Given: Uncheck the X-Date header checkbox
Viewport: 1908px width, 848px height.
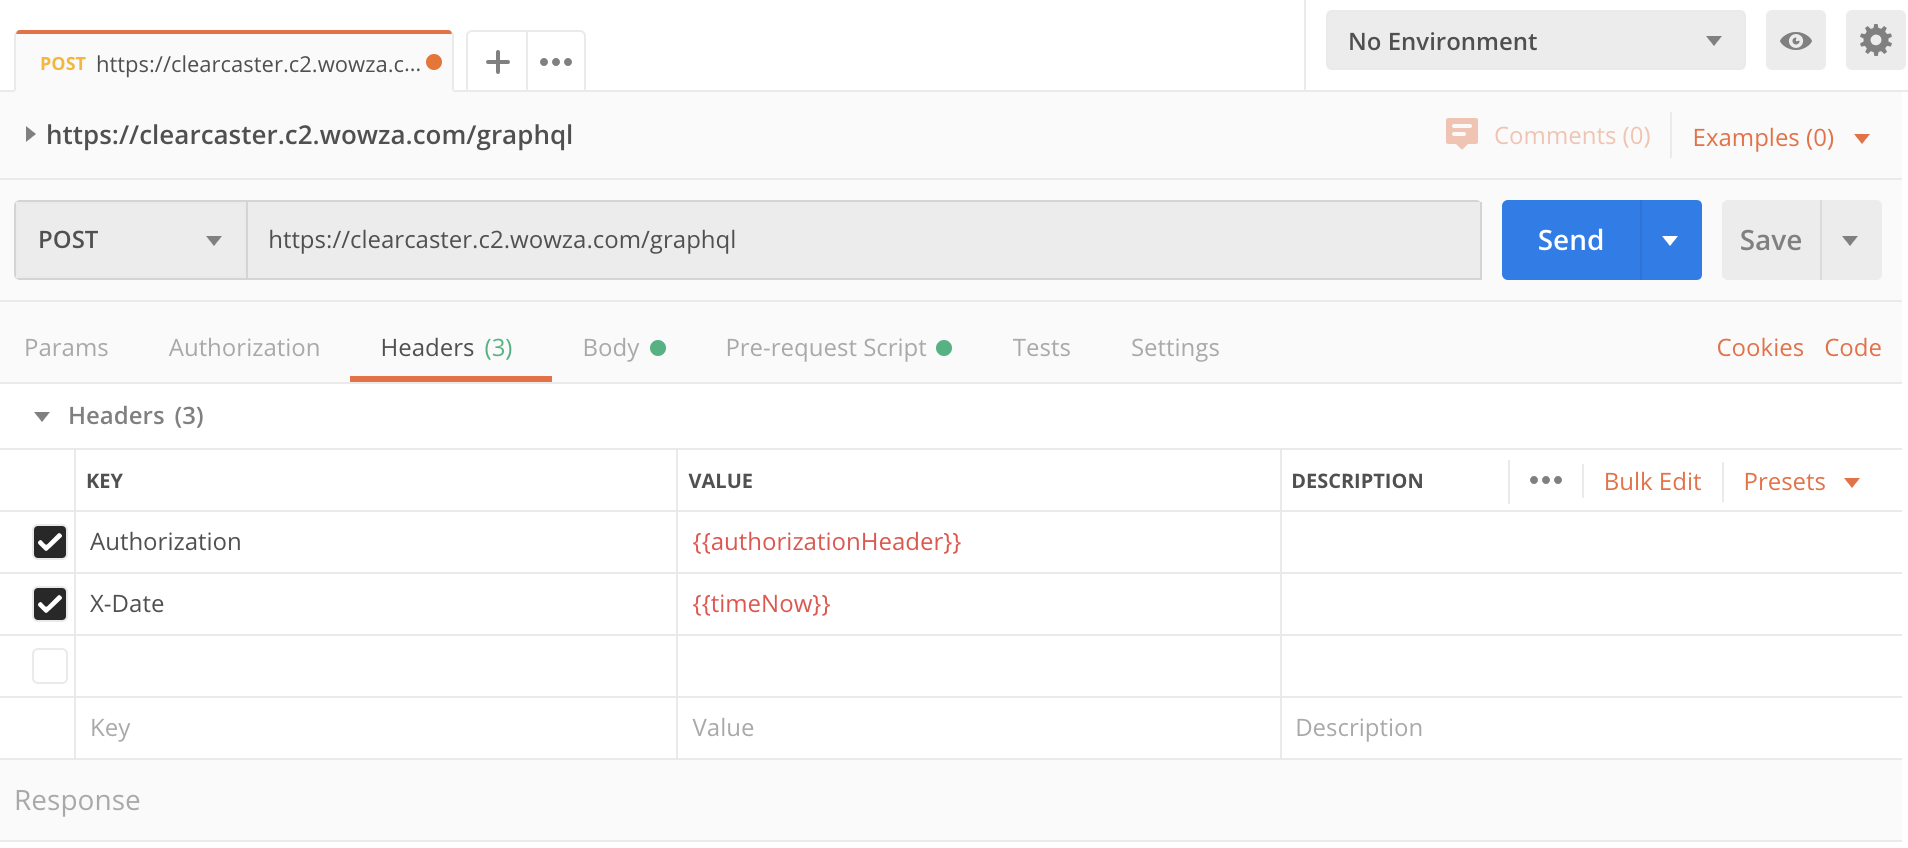Looking at the screenshot, I should tap(50, 604).
